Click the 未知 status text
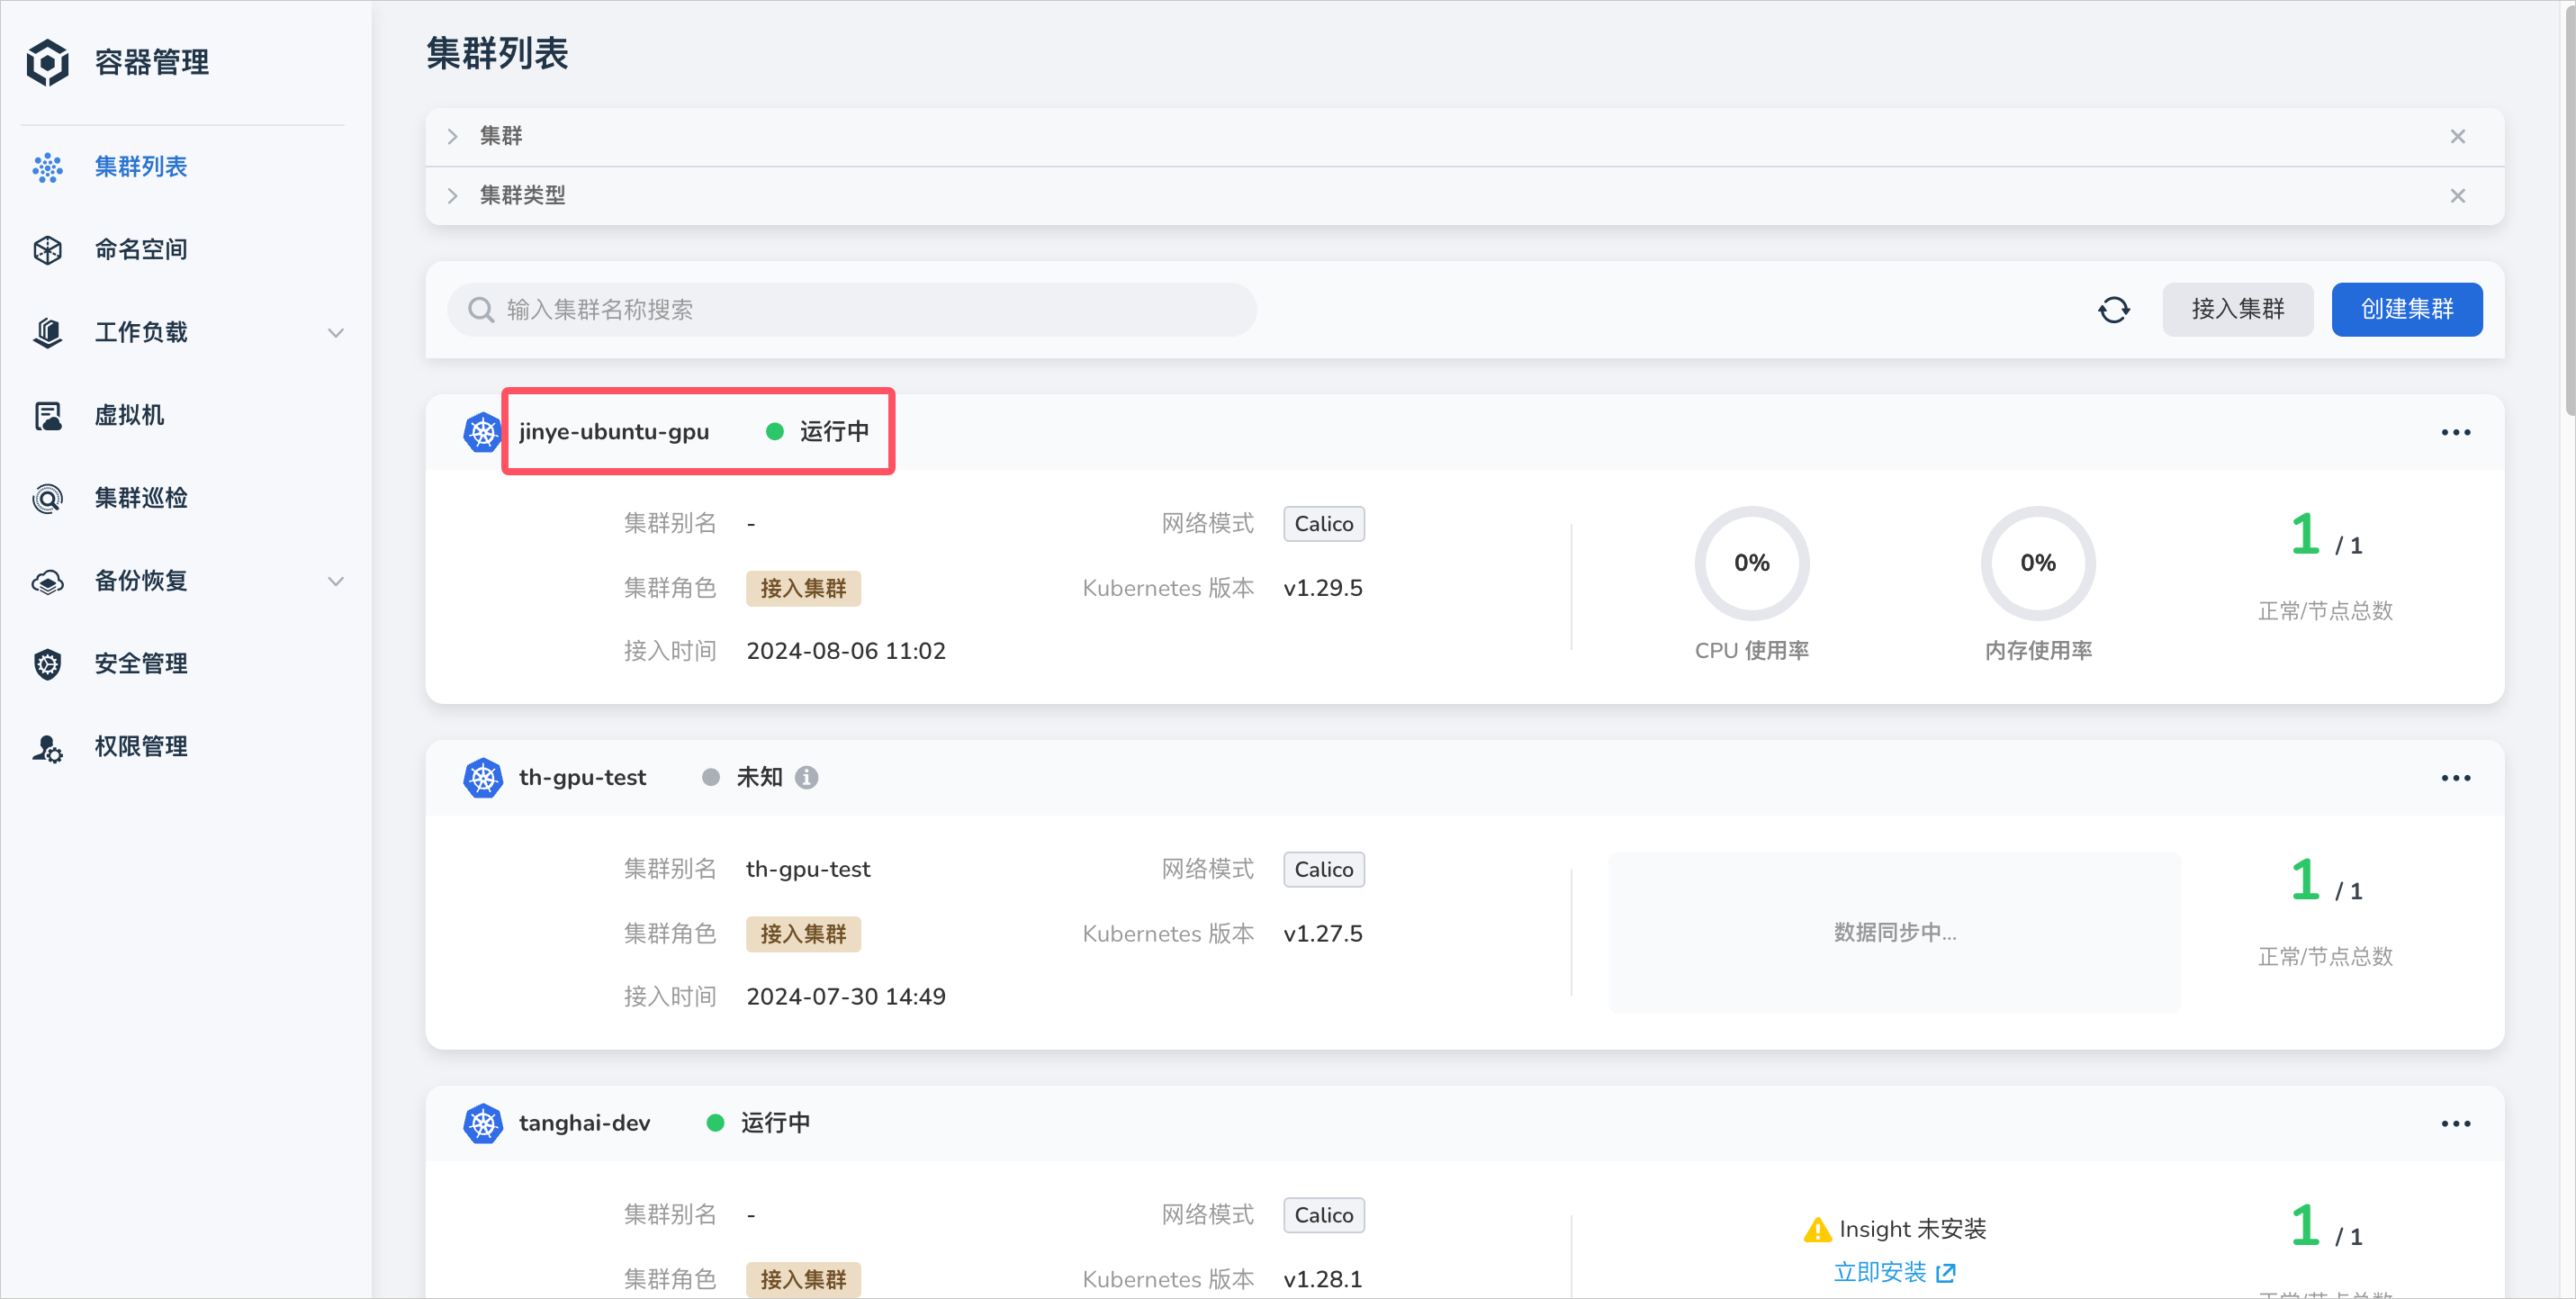Image resolution: width=2576 pixels, height=1299 pixels. coord(759,777)
